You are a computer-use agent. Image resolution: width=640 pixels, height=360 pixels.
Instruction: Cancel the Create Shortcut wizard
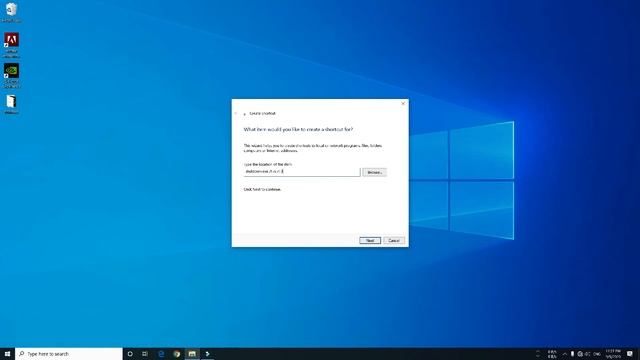click(394, 240)
